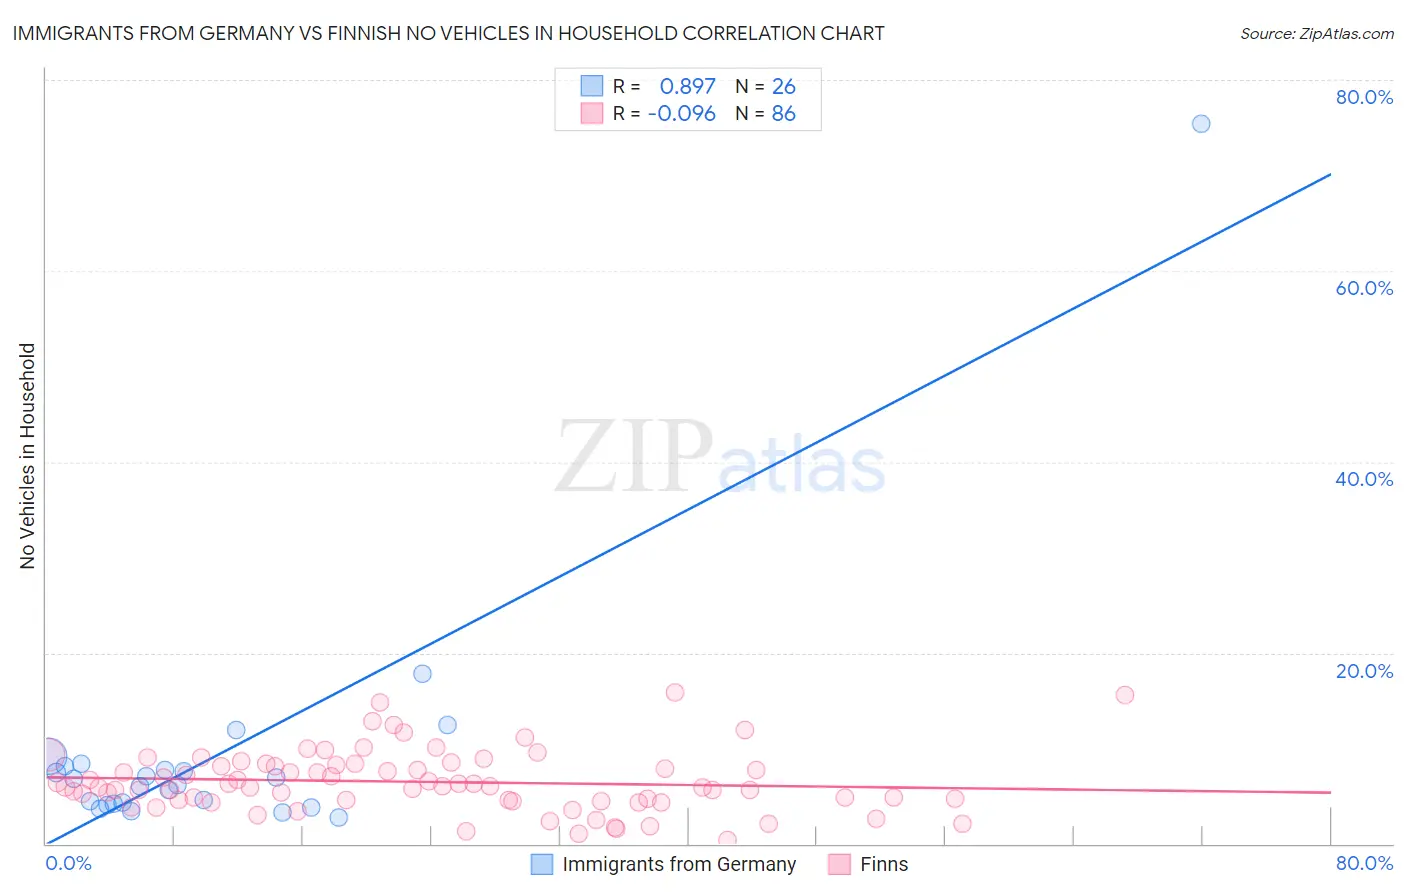Click the blue Immigrants from Germany legend swatch
Image resolution: width=1406 pixels, height=892 pixels.
click(x=541, y=864)
